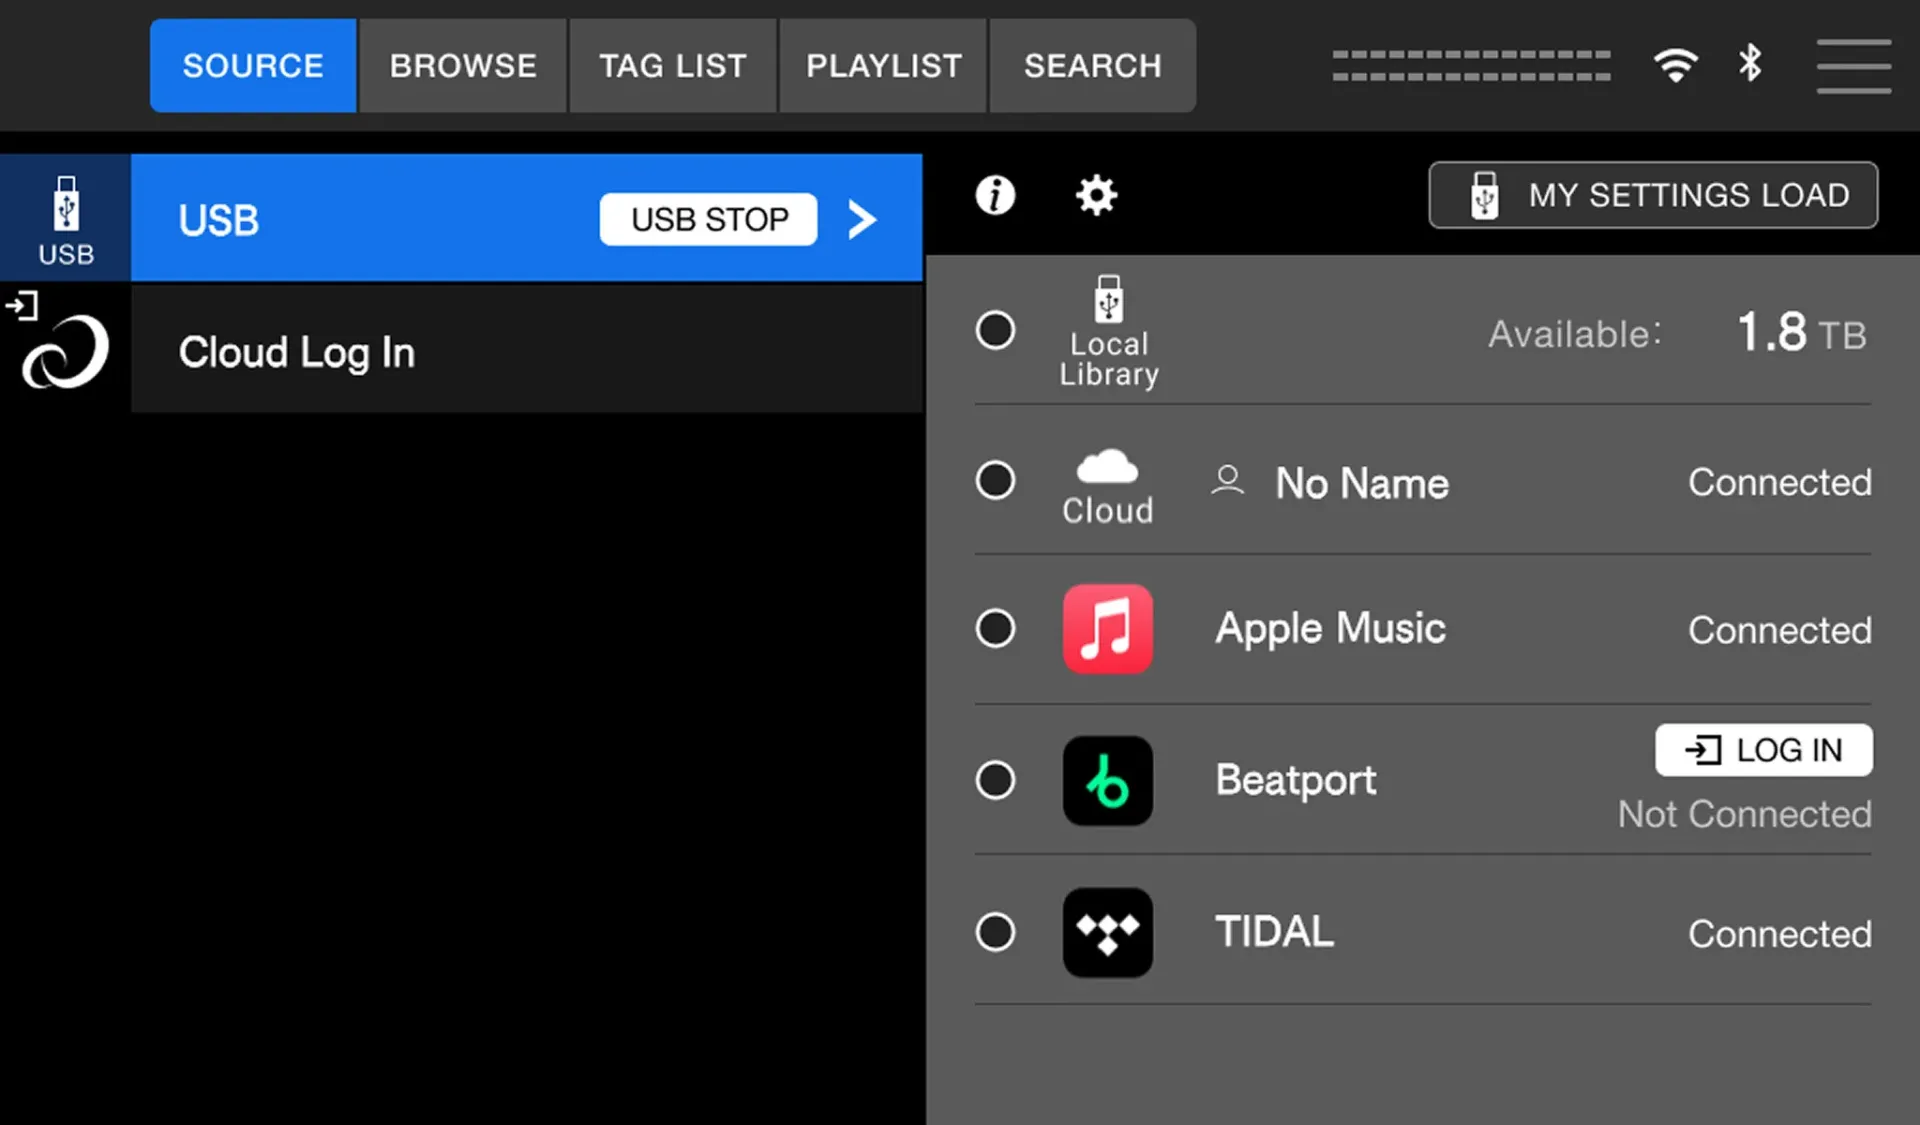Click the USB drive sidebar icon
The height and width of the screenshot is (1125, 1920).
(x=66, y=219)
